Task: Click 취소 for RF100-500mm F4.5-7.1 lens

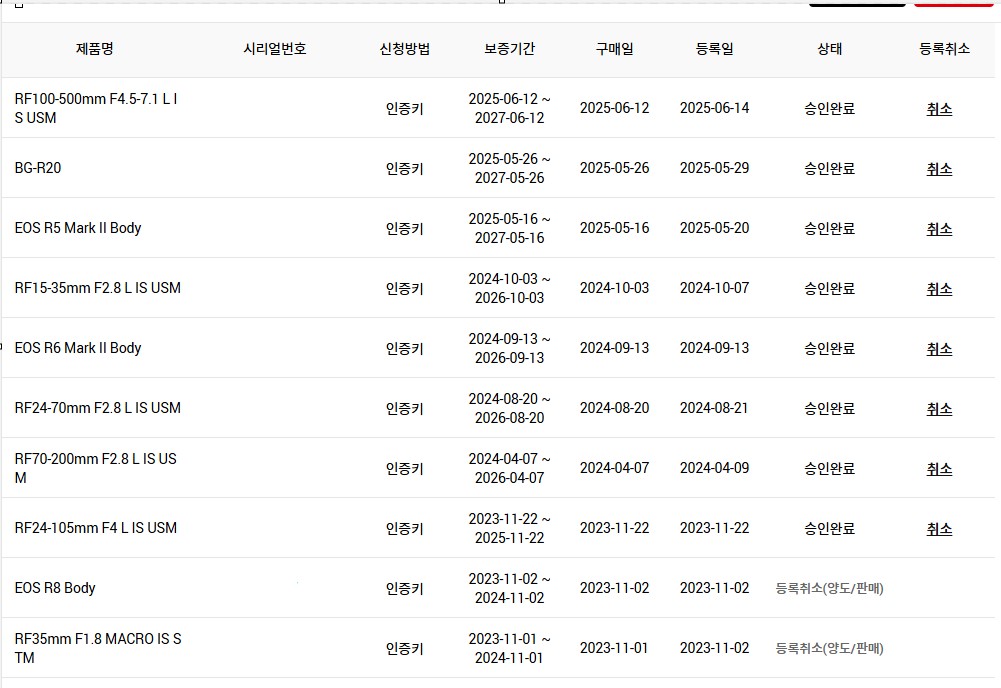Action: click(x=938, y=109)
